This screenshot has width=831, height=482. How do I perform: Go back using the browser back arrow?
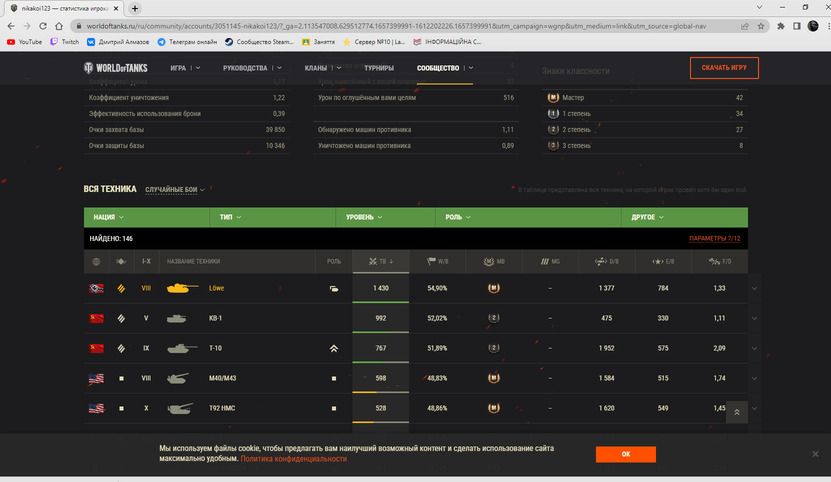(11, 26)
